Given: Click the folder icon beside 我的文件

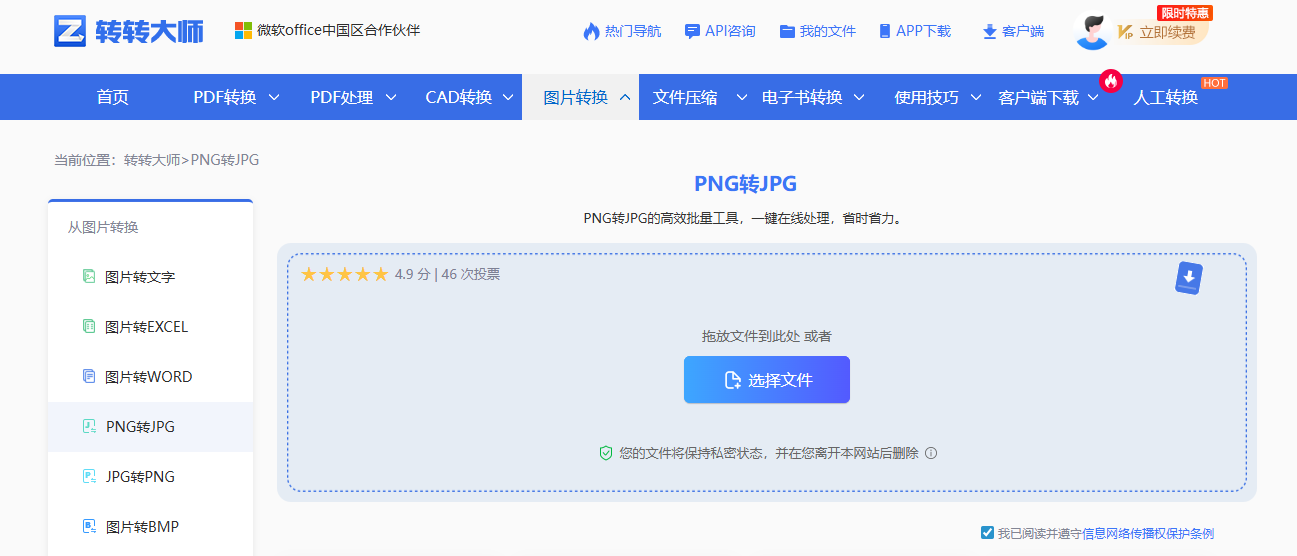Looking at the screenshot, I should point(787,31).
